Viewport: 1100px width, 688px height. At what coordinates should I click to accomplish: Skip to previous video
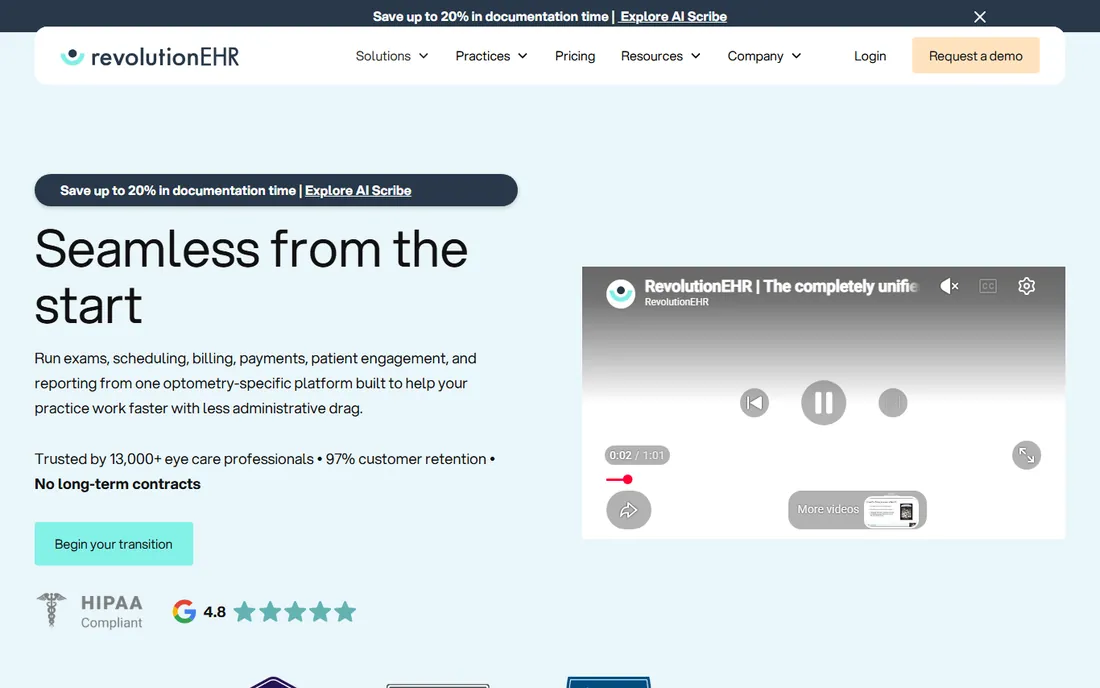[754, 403]
